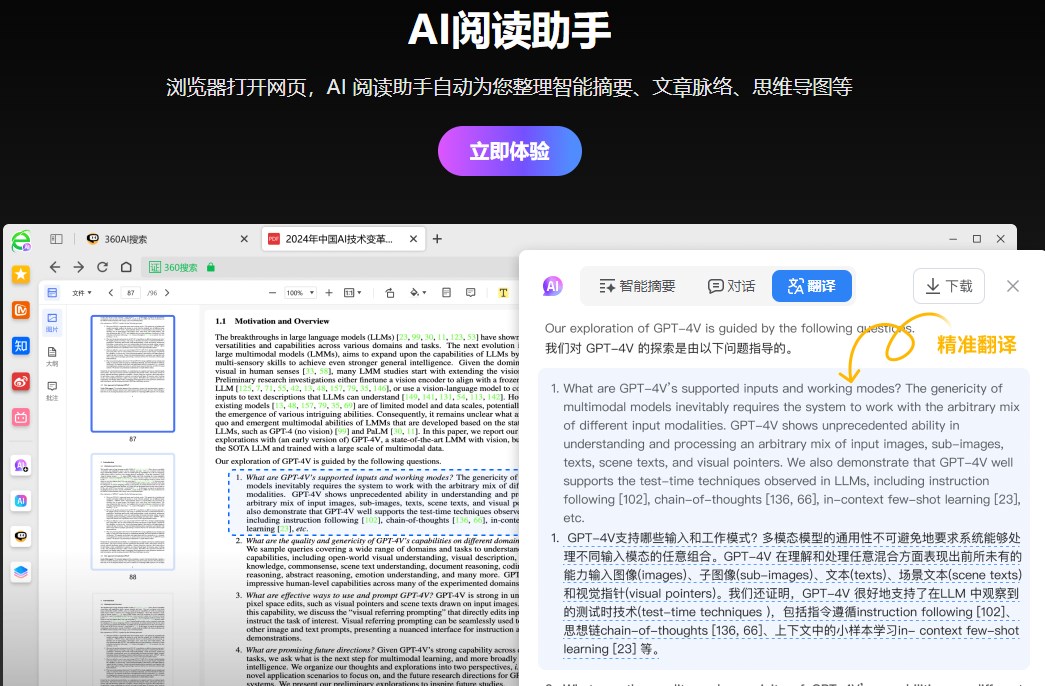Open the 知乎 icon in the left sidebar
Image resolution: width=1045 pixels, height=686 pixels.
click(21, 345)
